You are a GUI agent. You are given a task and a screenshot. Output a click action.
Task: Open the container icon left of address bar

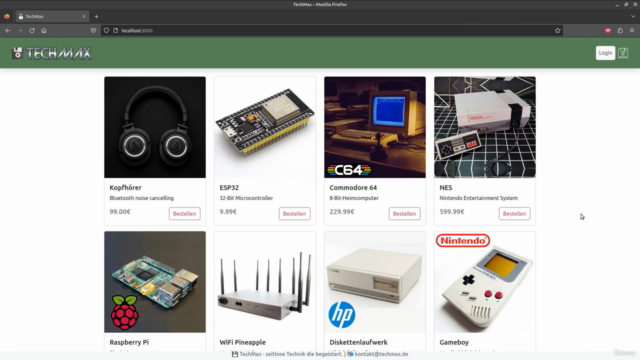[x=93, y=31]
